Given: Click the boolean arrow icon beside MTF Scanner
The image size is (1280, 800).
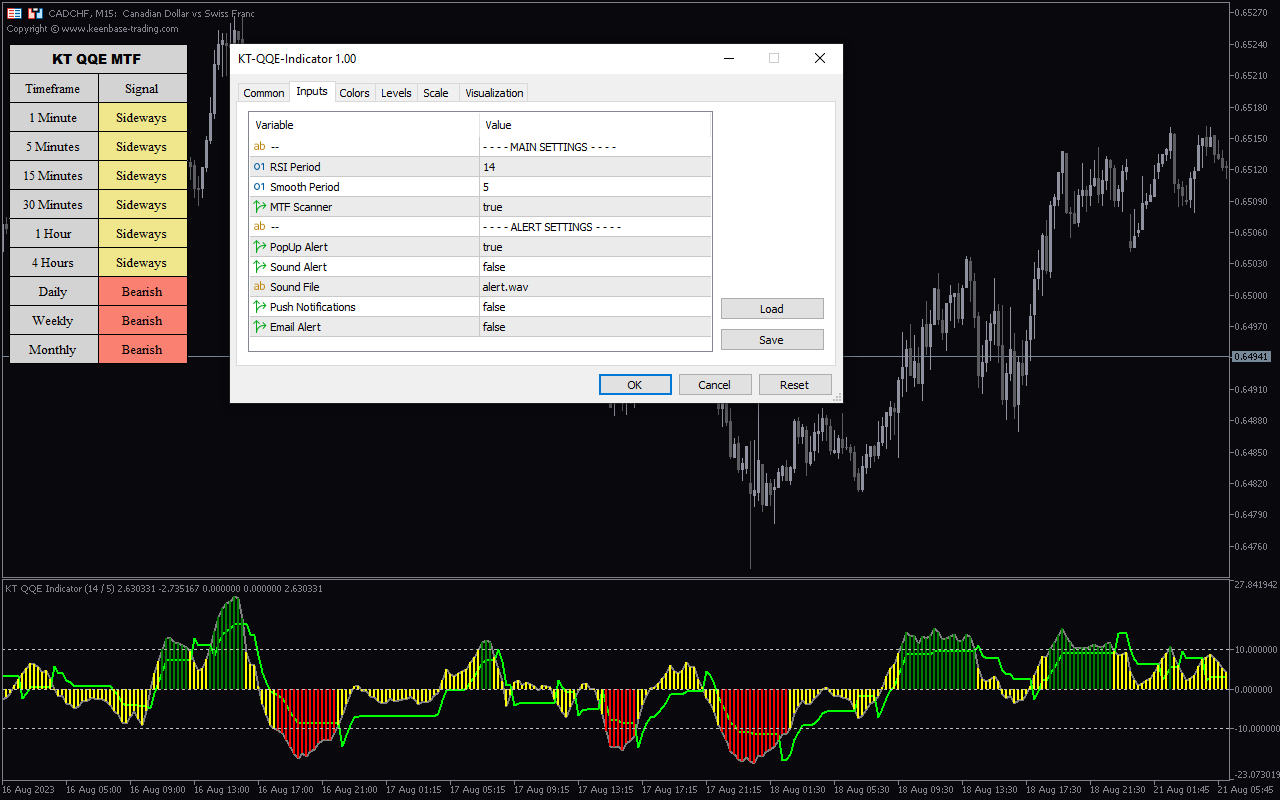Looking at the screenshot, I should click(x=260, y=207).
